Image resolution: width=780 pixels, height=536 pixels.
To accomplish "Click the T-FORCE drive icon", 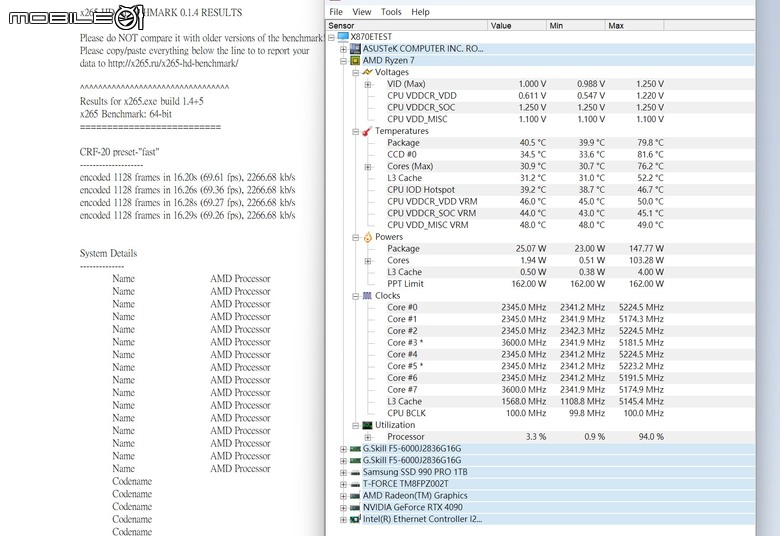I will point(355,484).
